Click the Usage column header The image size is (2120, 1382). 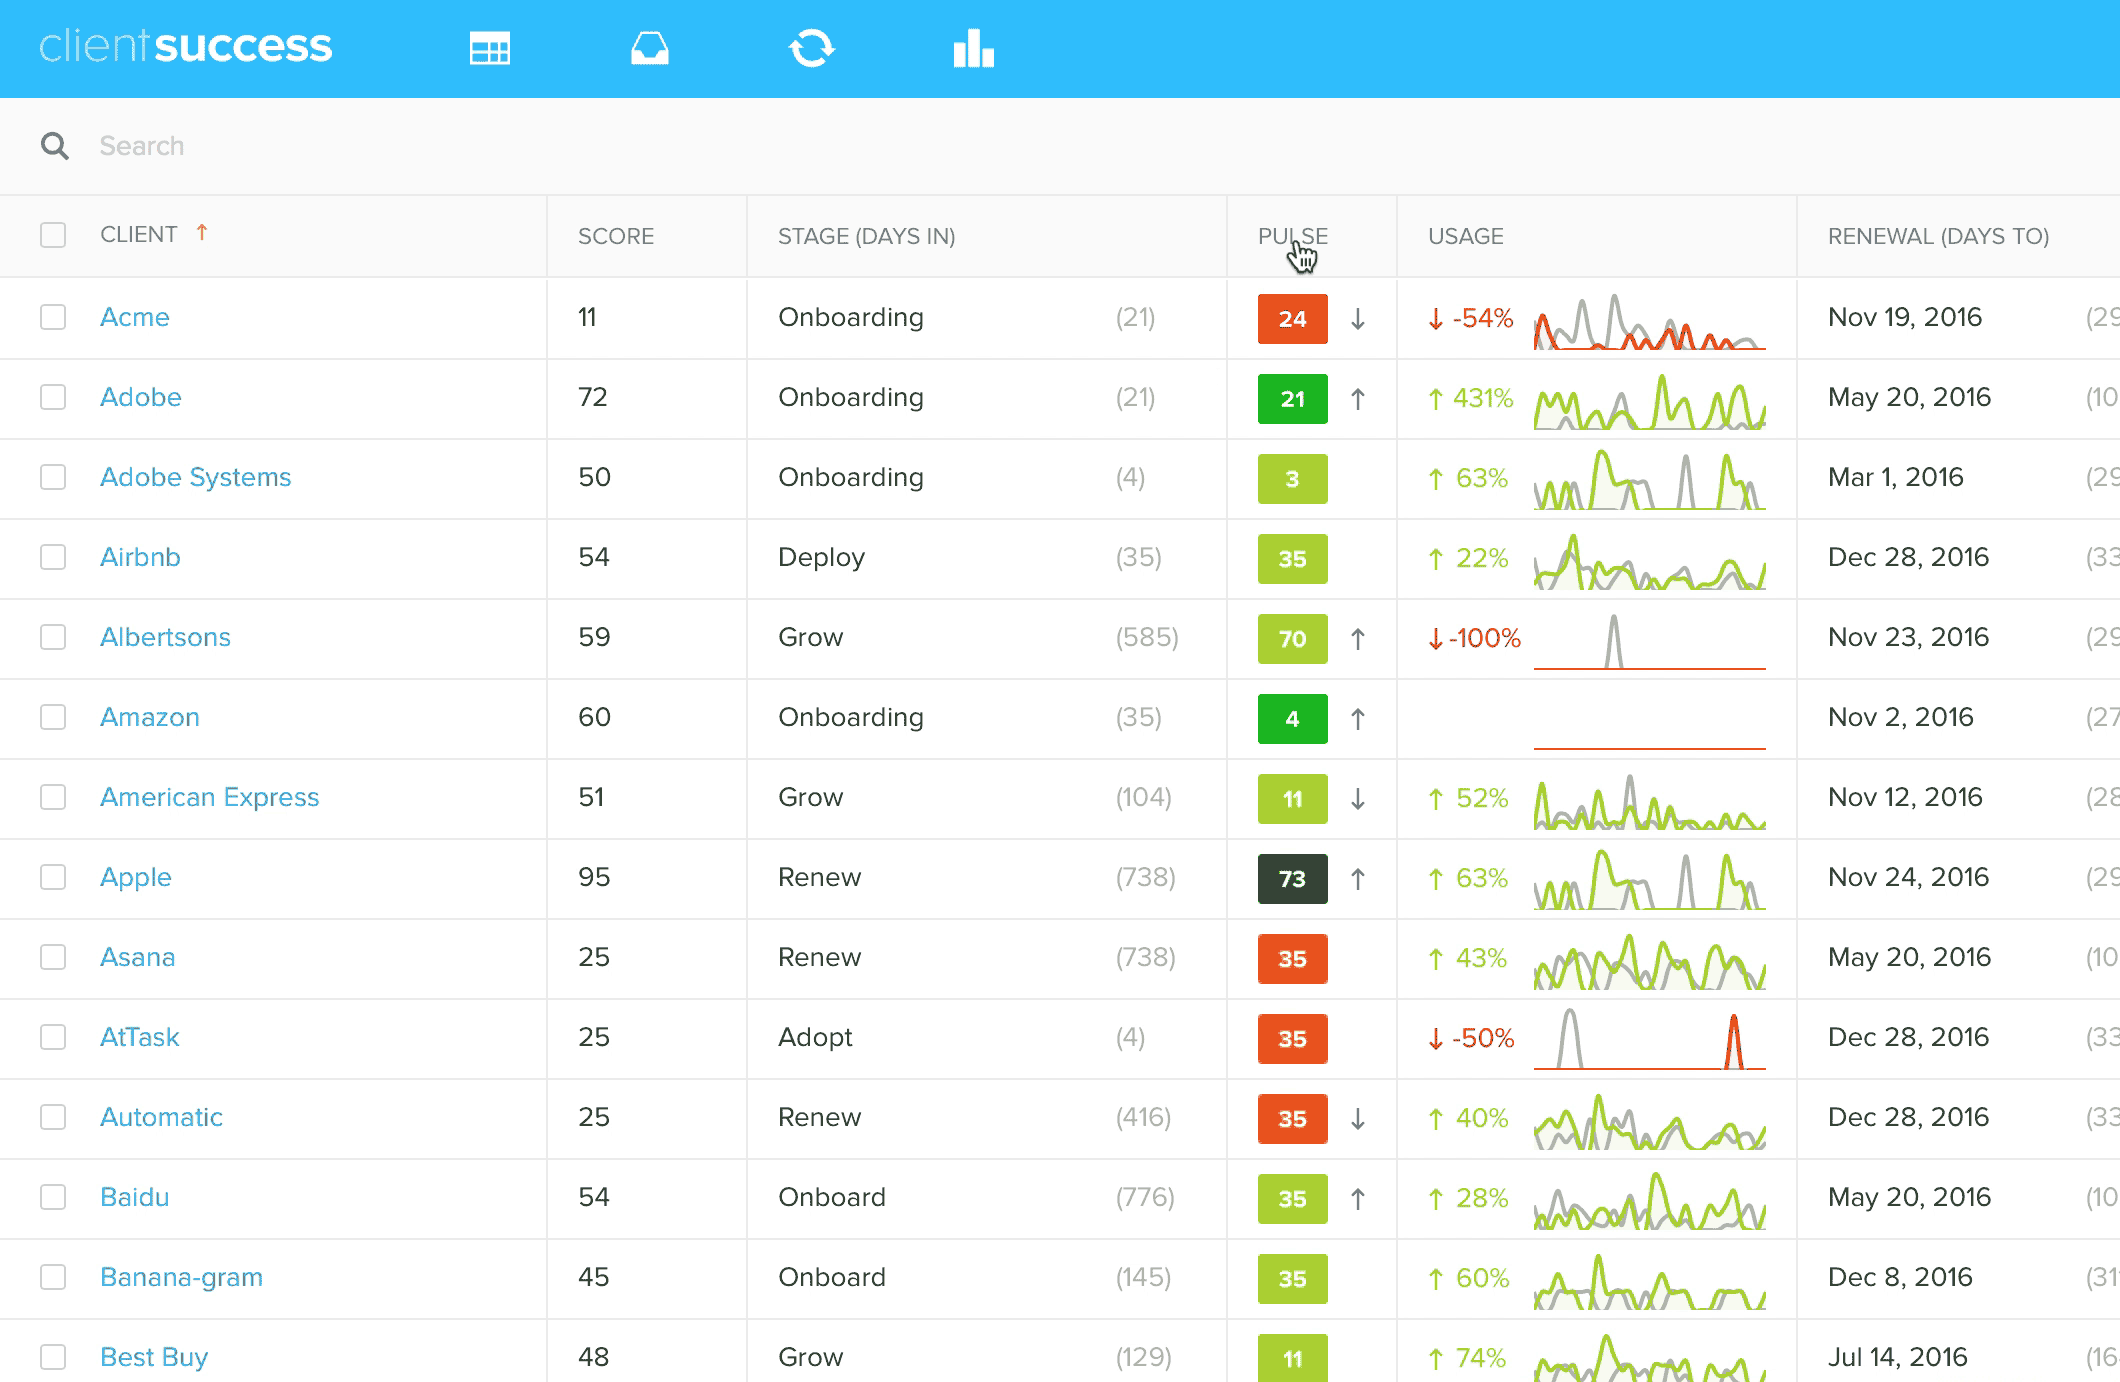tap(1464, 236)
